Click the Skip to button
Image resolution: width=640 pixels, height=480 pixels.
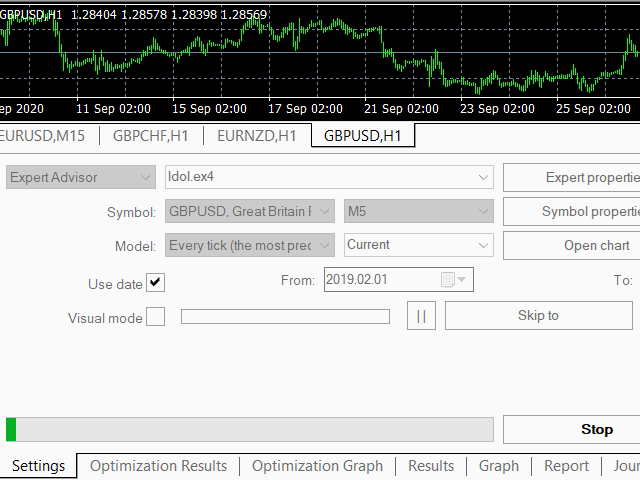click(538, 316)
